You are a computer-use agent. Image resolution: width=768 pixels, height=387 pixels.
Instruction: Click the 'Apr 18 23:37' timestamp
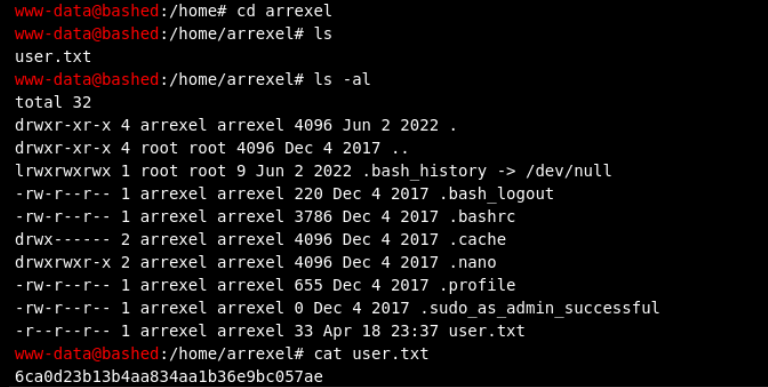381,331
